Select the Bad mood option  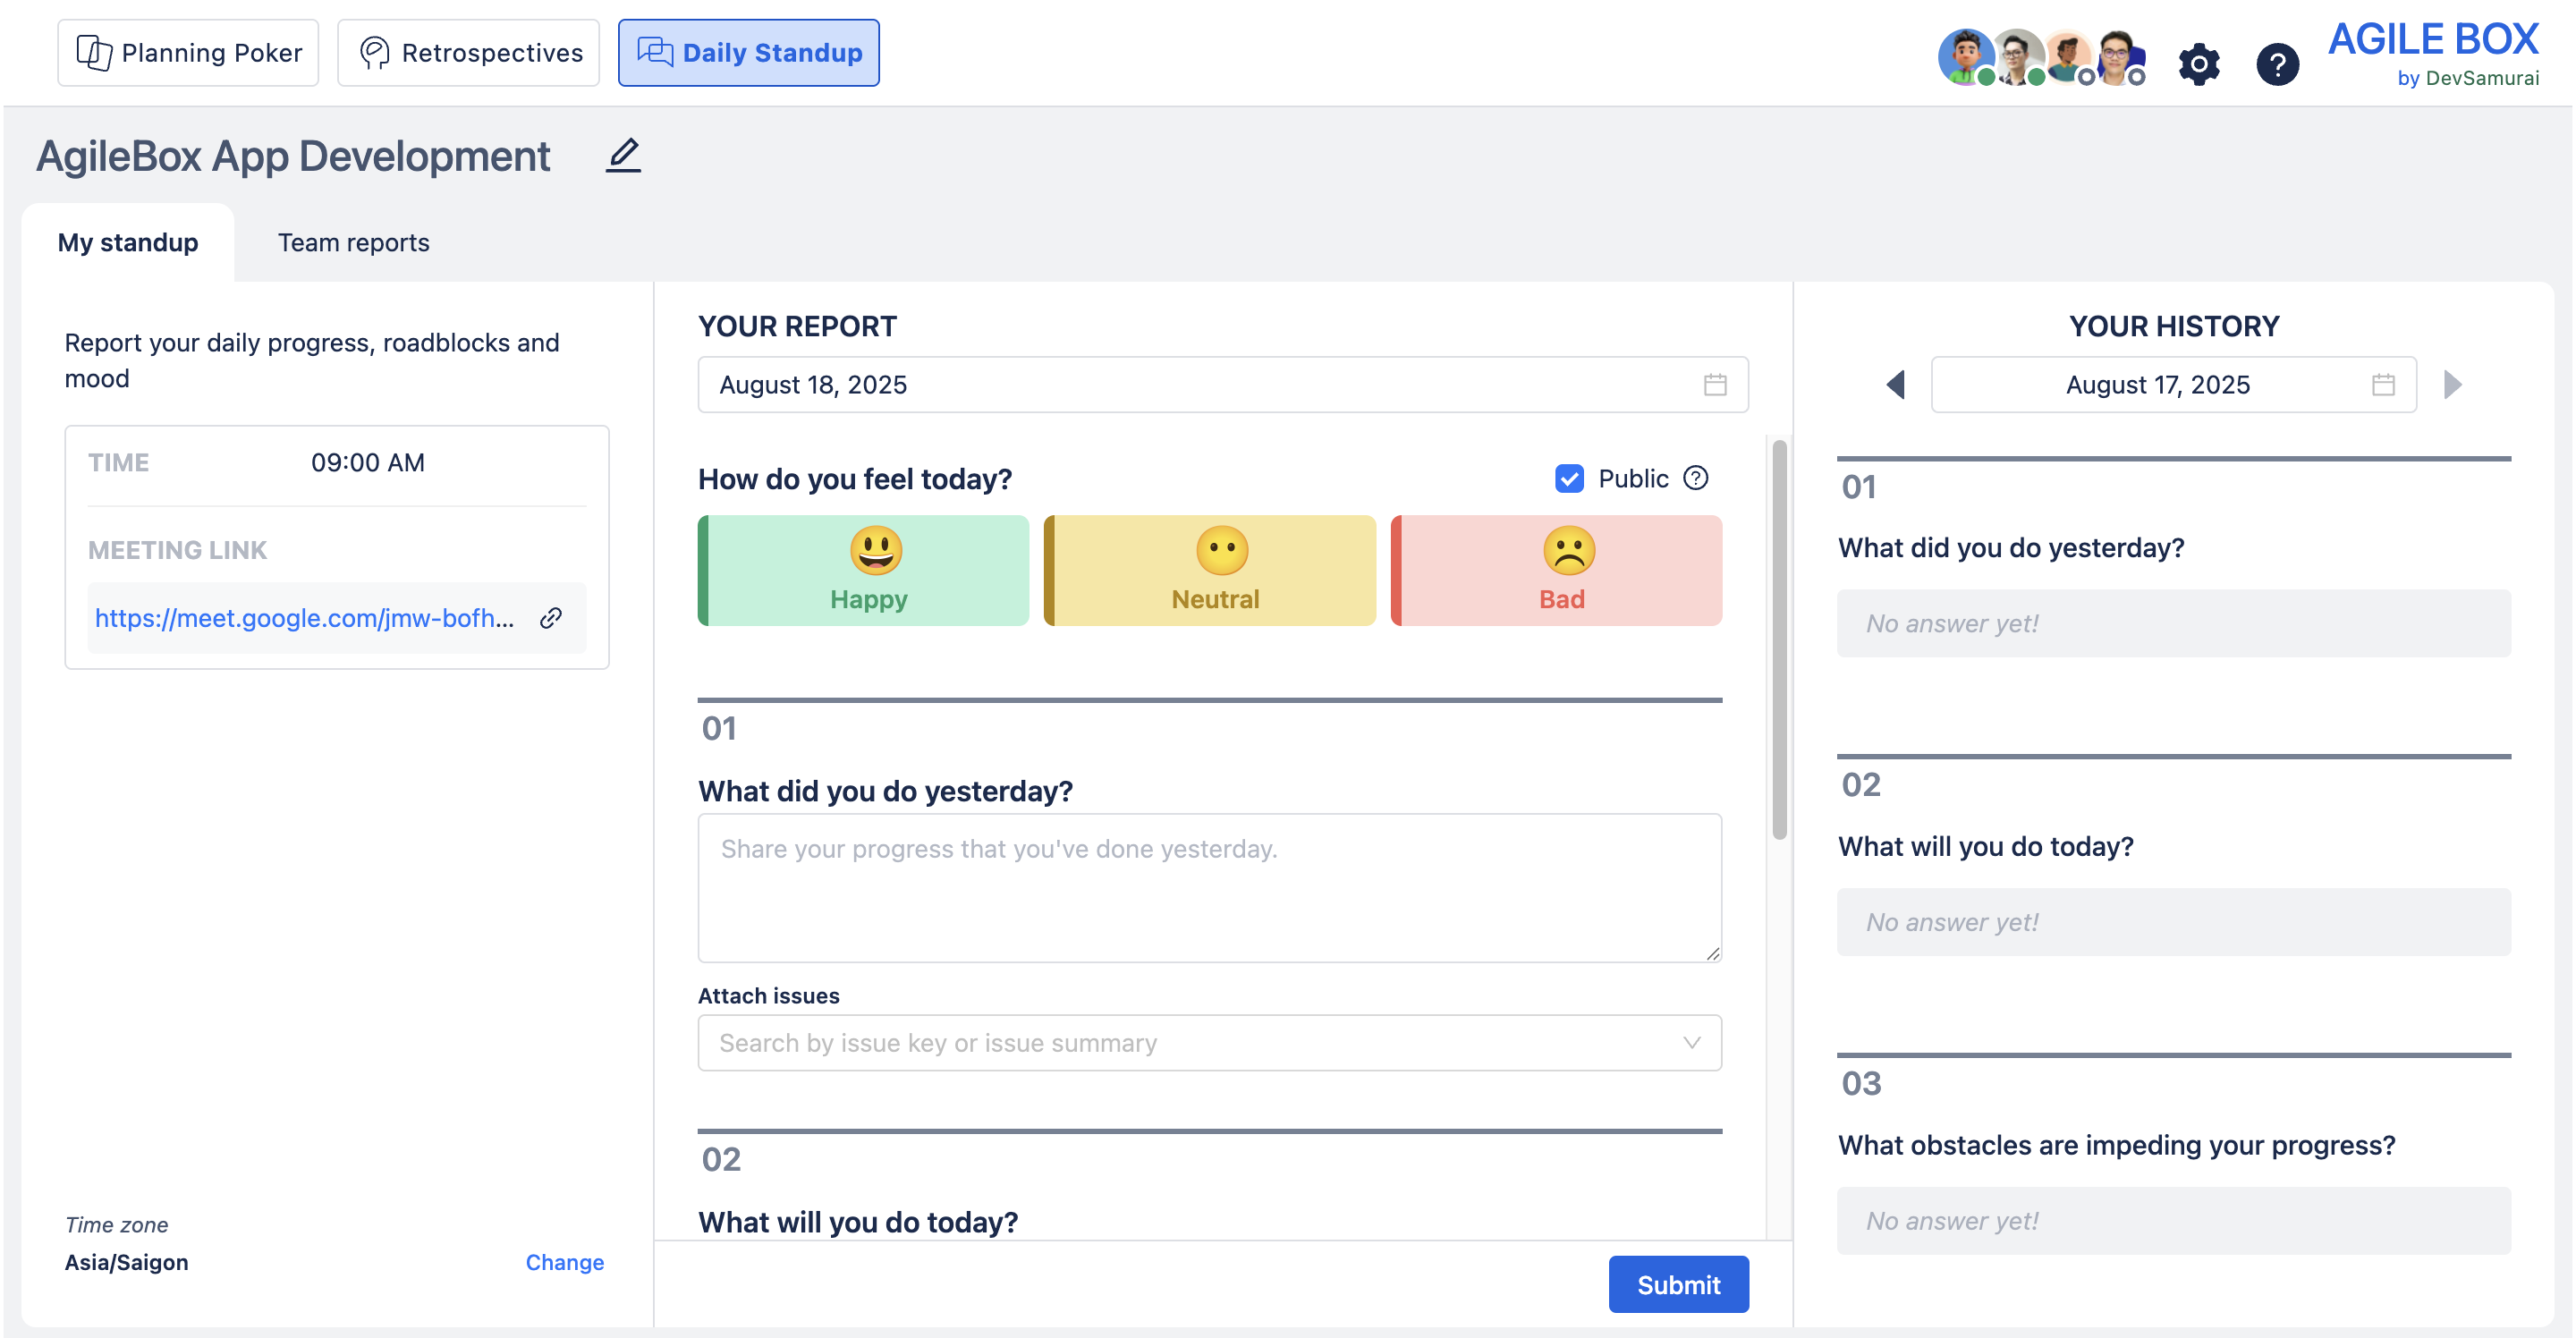(1556, 570)
